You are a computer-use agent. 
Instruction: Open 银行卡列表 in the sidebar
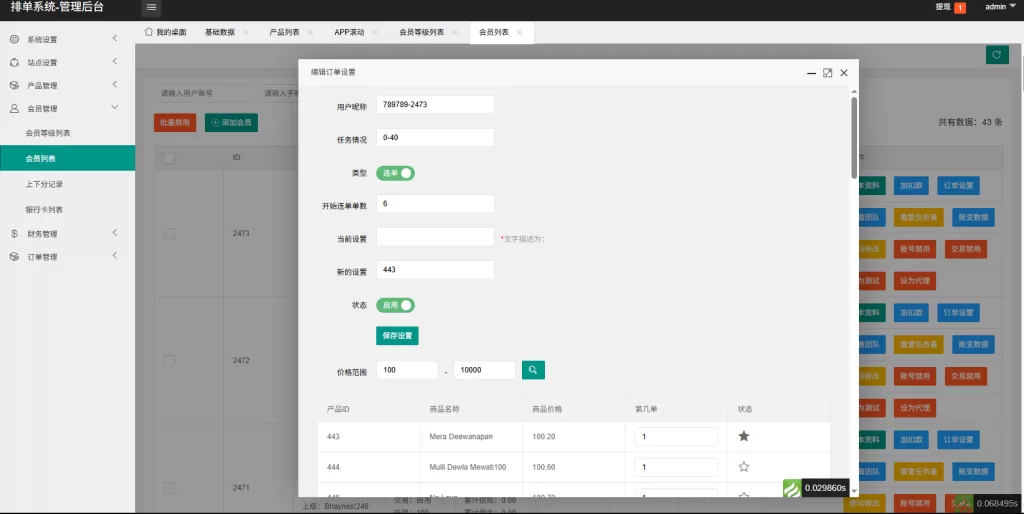(x=44, y=210)
